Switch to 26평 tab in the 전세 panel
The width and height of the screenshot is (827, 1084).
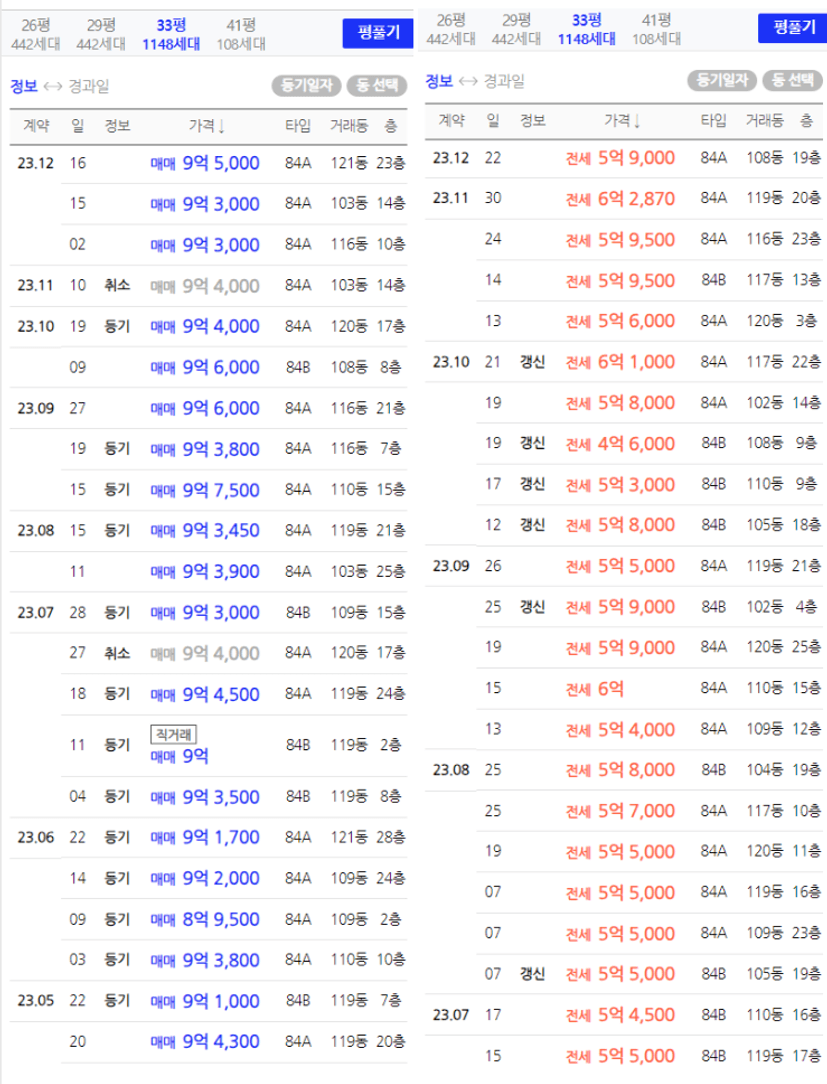(451, 29)
